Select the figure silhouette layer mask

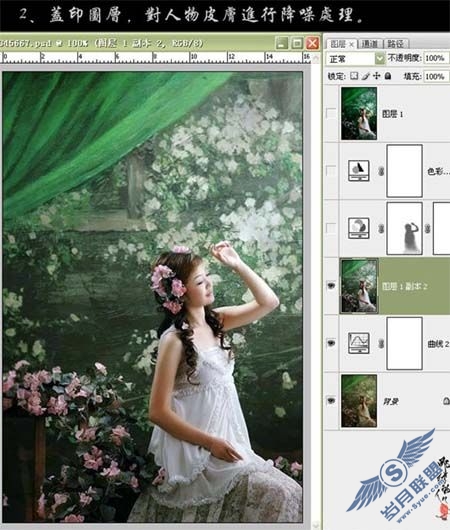click(404, 228)
